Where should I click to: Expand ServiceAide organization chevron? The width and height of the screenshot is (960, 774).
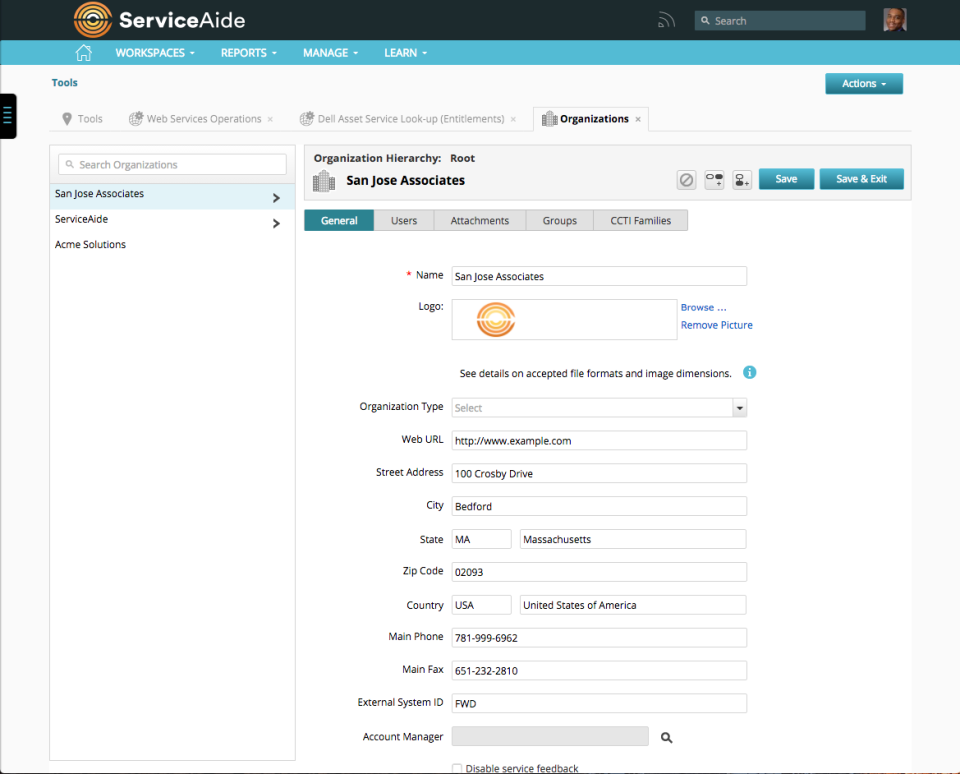pyautogui.click(x=276, y=224)
